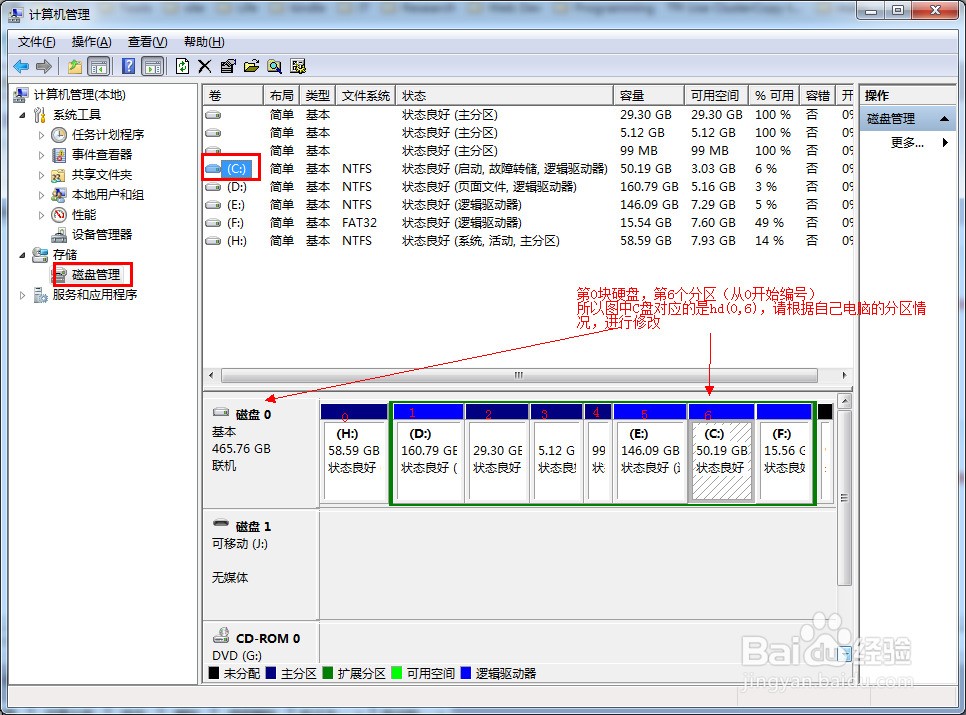Click 更多... in the actions pane
The height and width of the screenshot is (715, 966).
[906, 143]
